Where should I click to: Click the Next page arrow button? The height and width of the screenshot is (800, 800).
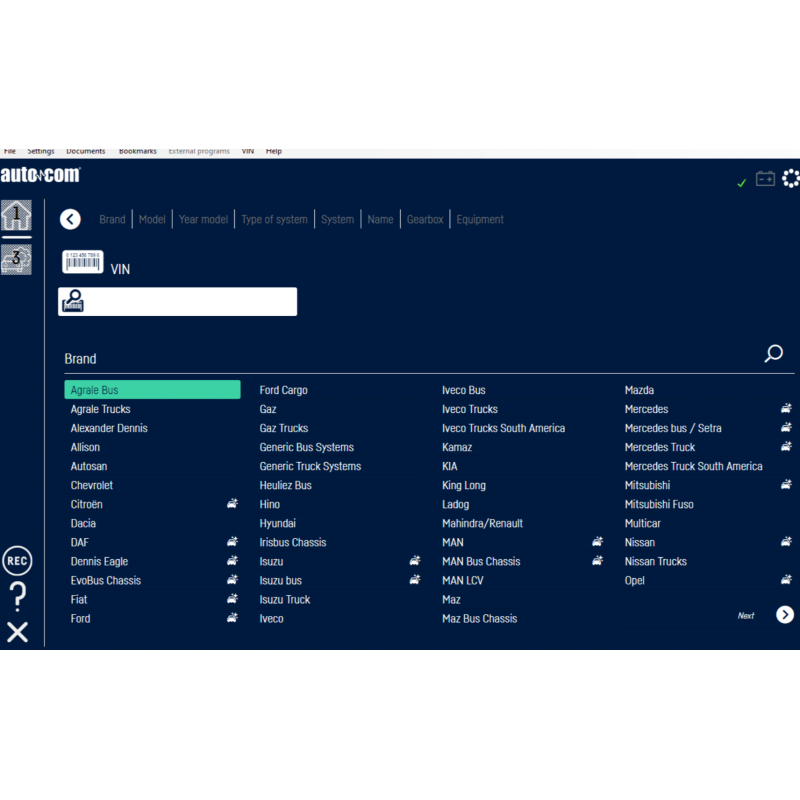click(785, 615)
